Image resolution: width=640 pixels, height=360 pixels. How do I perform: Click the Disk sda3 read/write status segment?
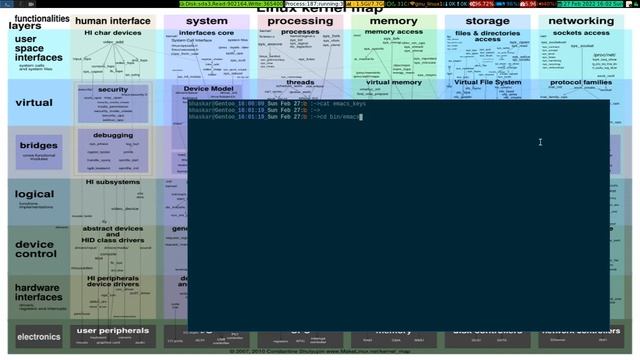[231, 4]
